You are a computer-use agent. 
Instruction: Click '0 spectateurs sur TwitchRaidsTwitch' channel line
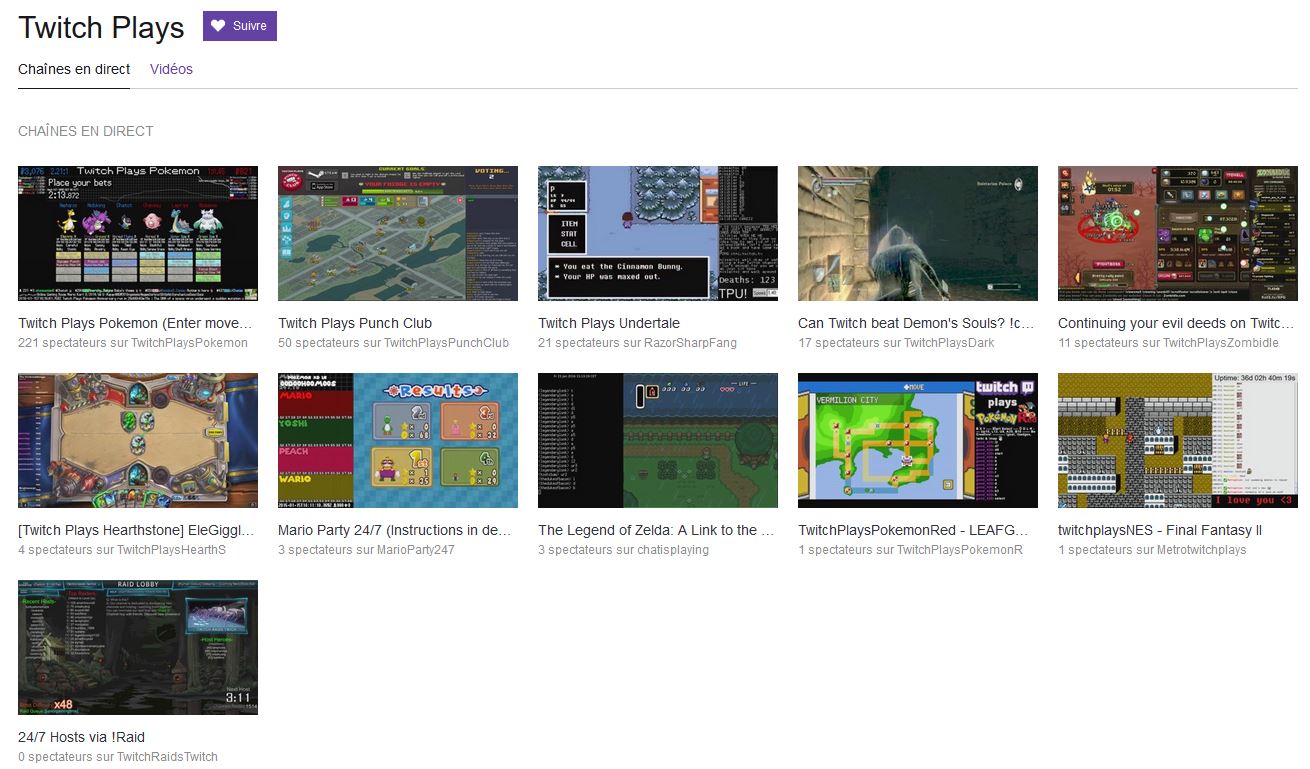118,757
